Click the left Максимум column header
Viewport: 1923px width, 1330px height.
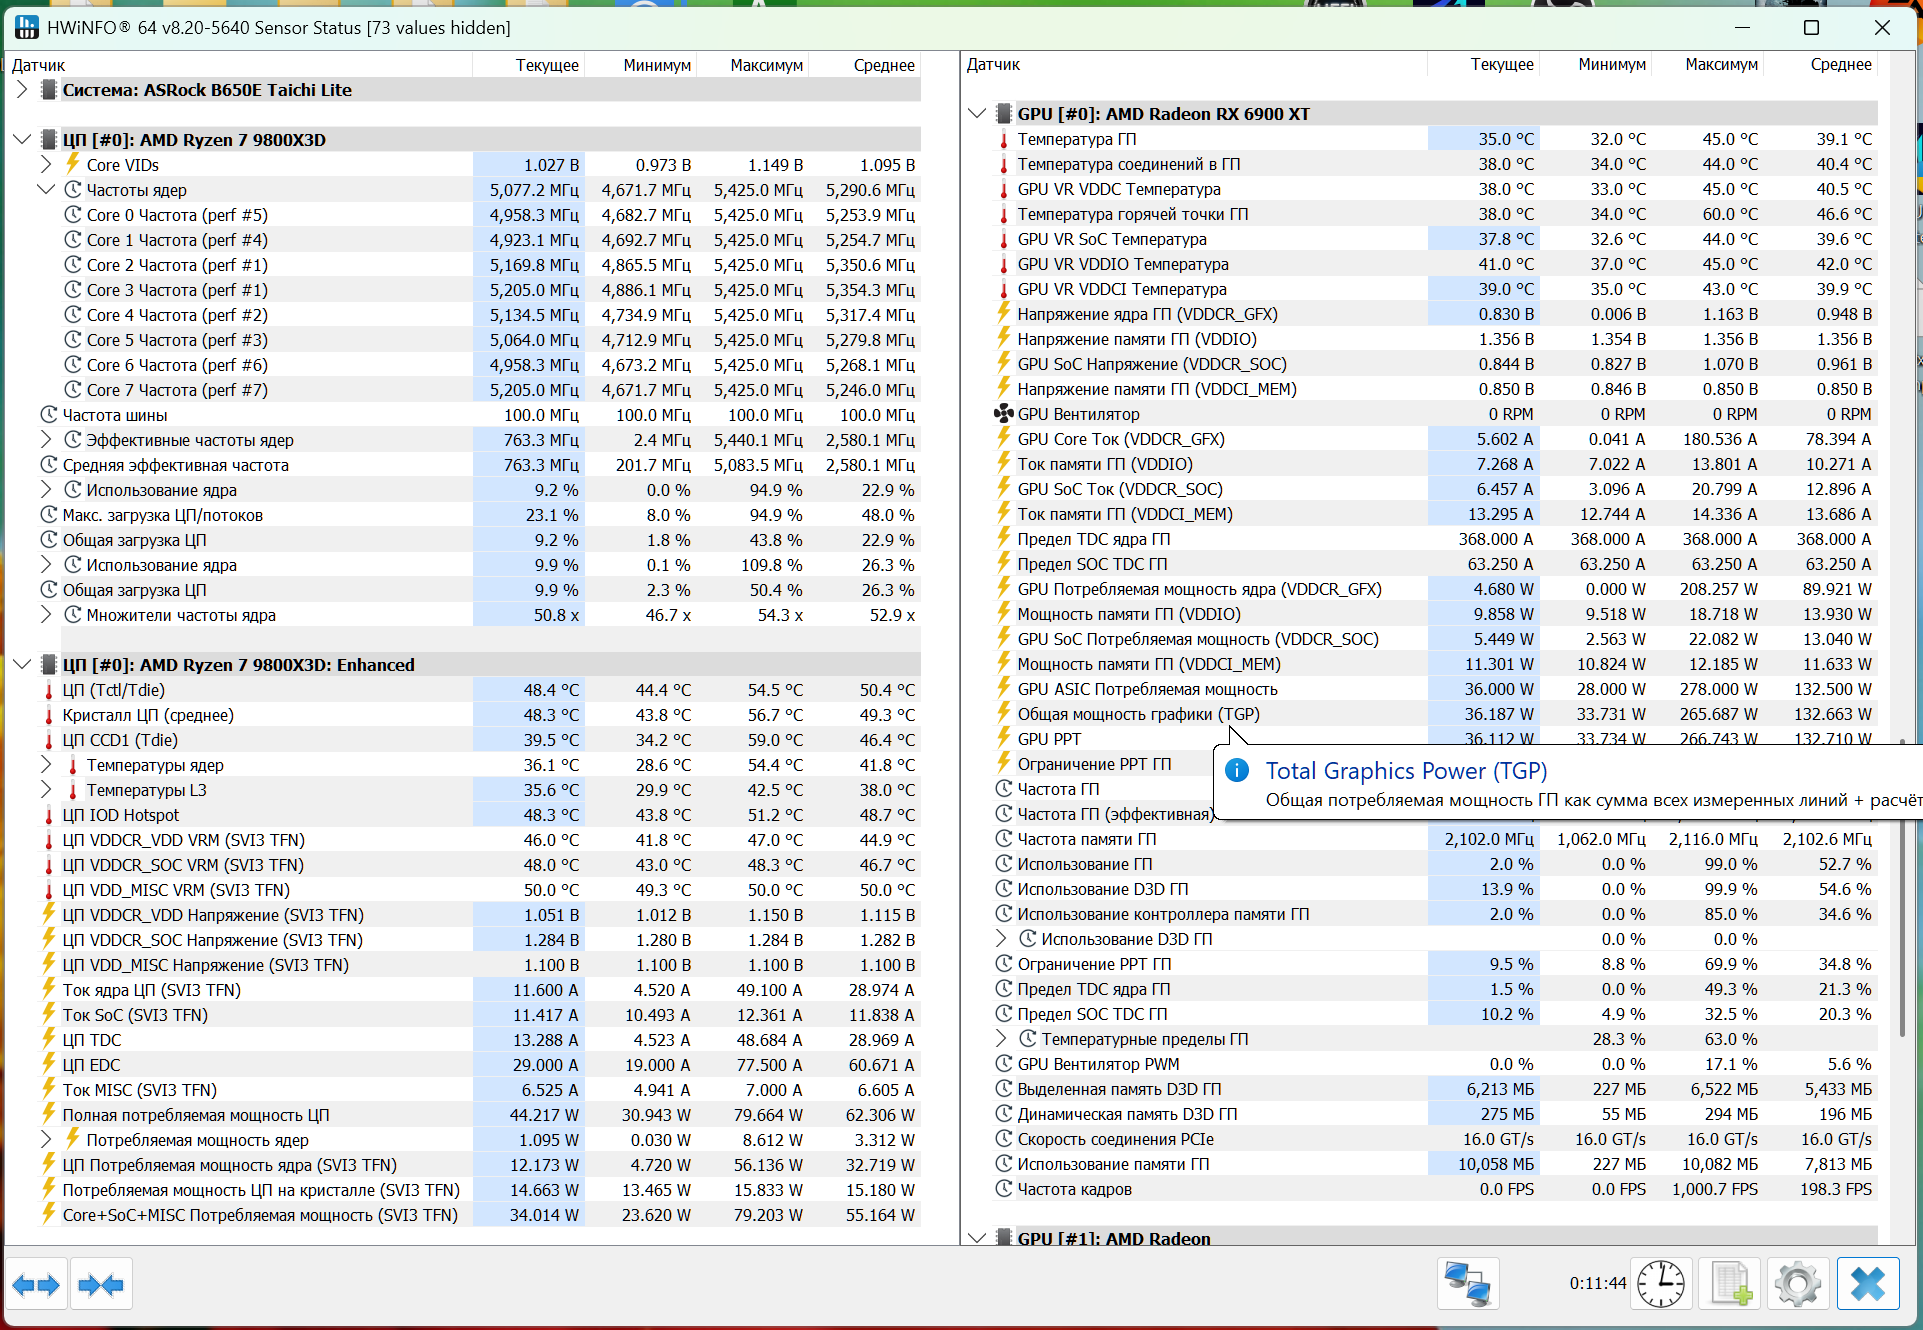766,65
